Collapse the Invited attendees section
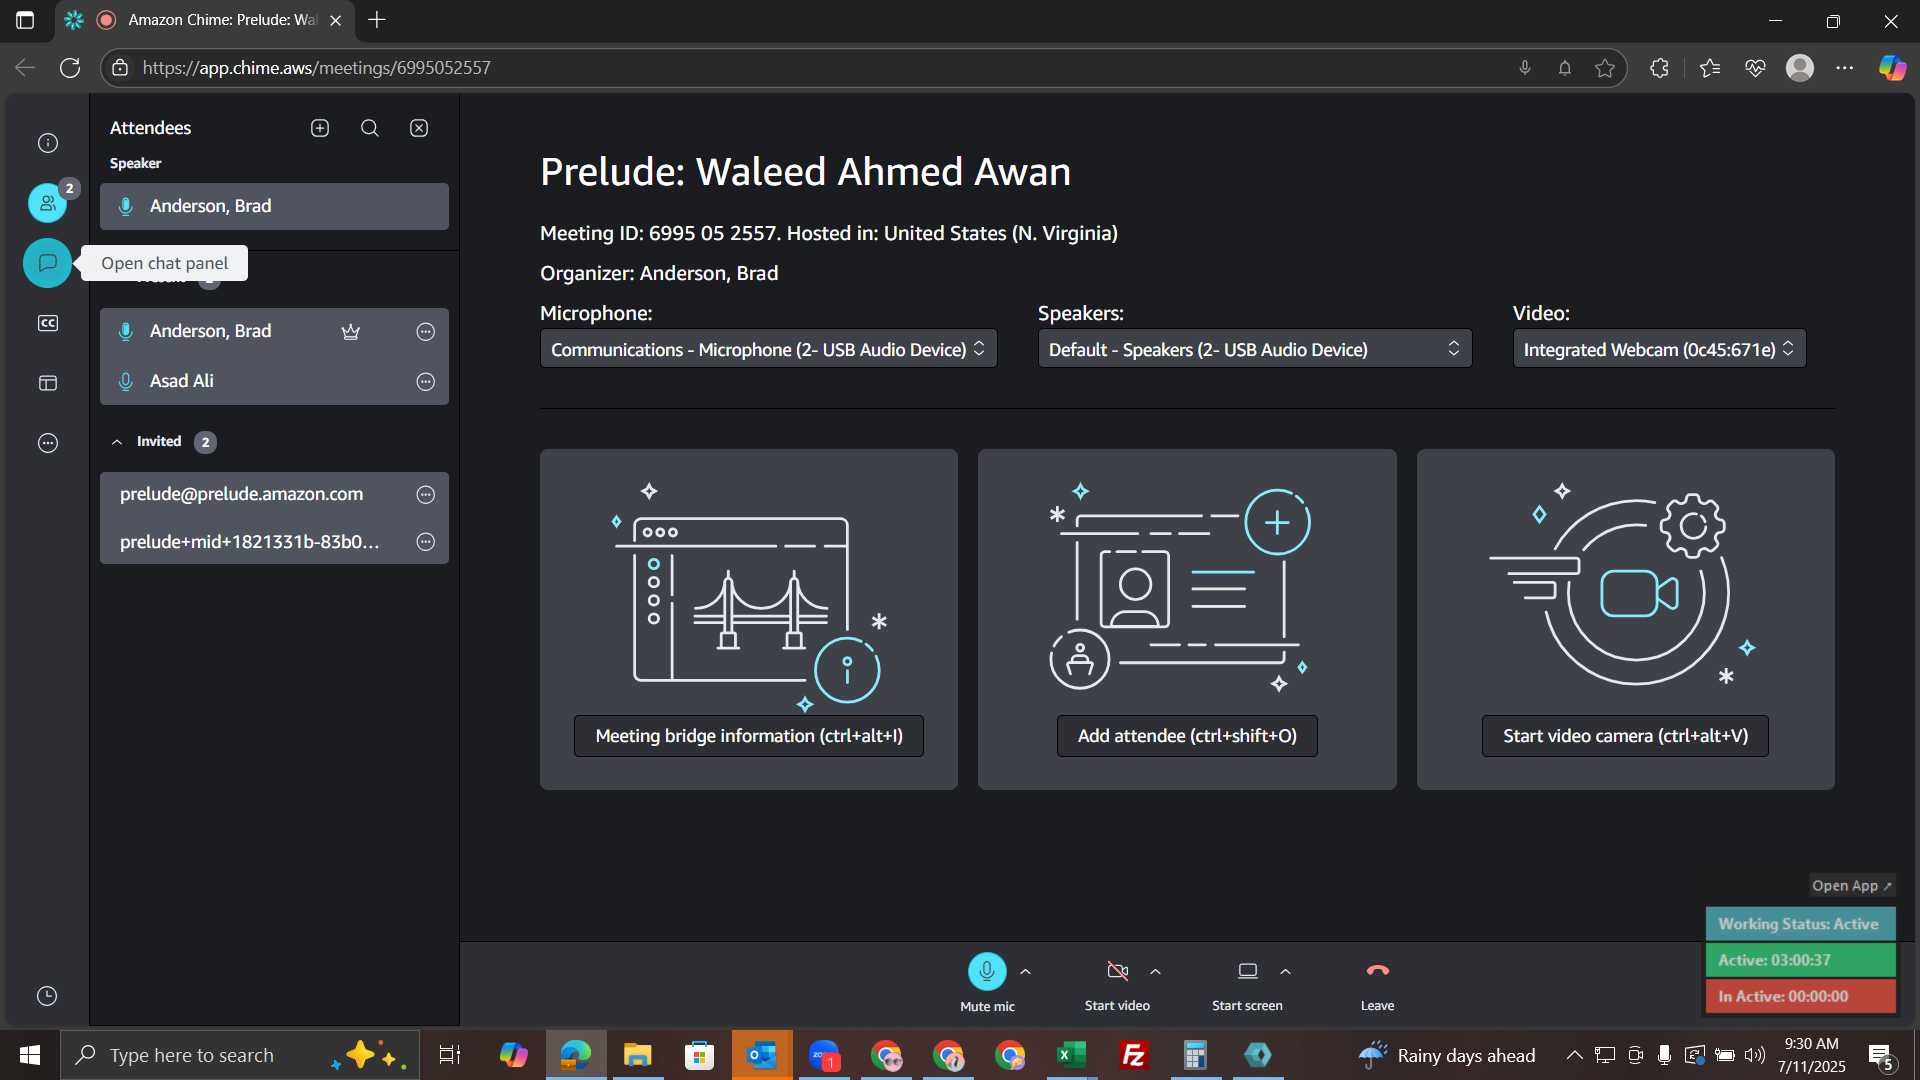1920x1080 pixels. point(117,442)
